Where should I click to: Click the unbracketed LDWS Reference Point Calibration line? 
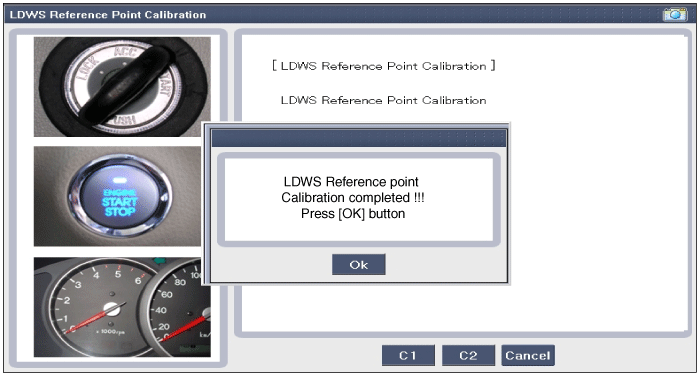tap(383, 100)
